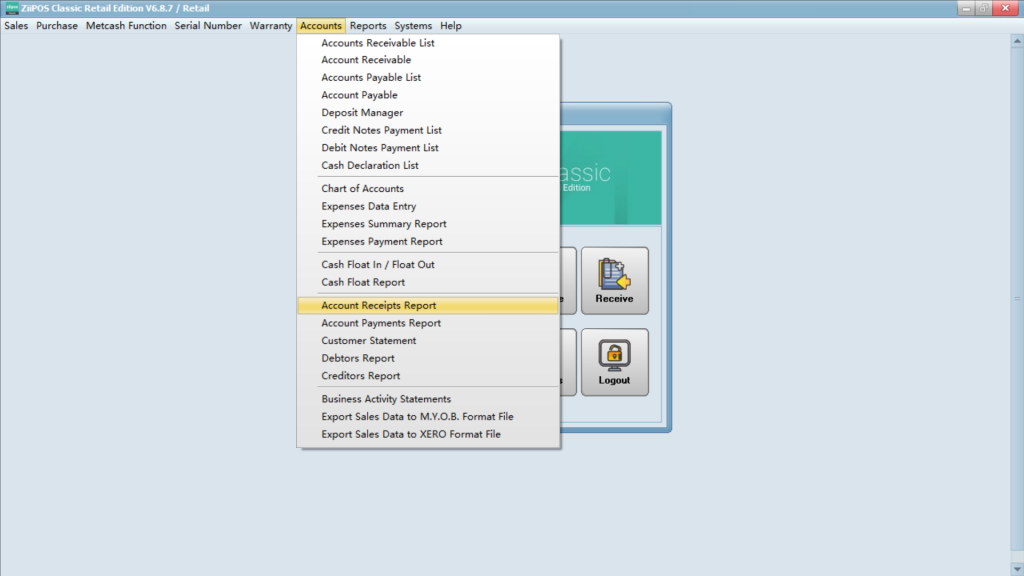View Customer Statement

tap(428, 340)
